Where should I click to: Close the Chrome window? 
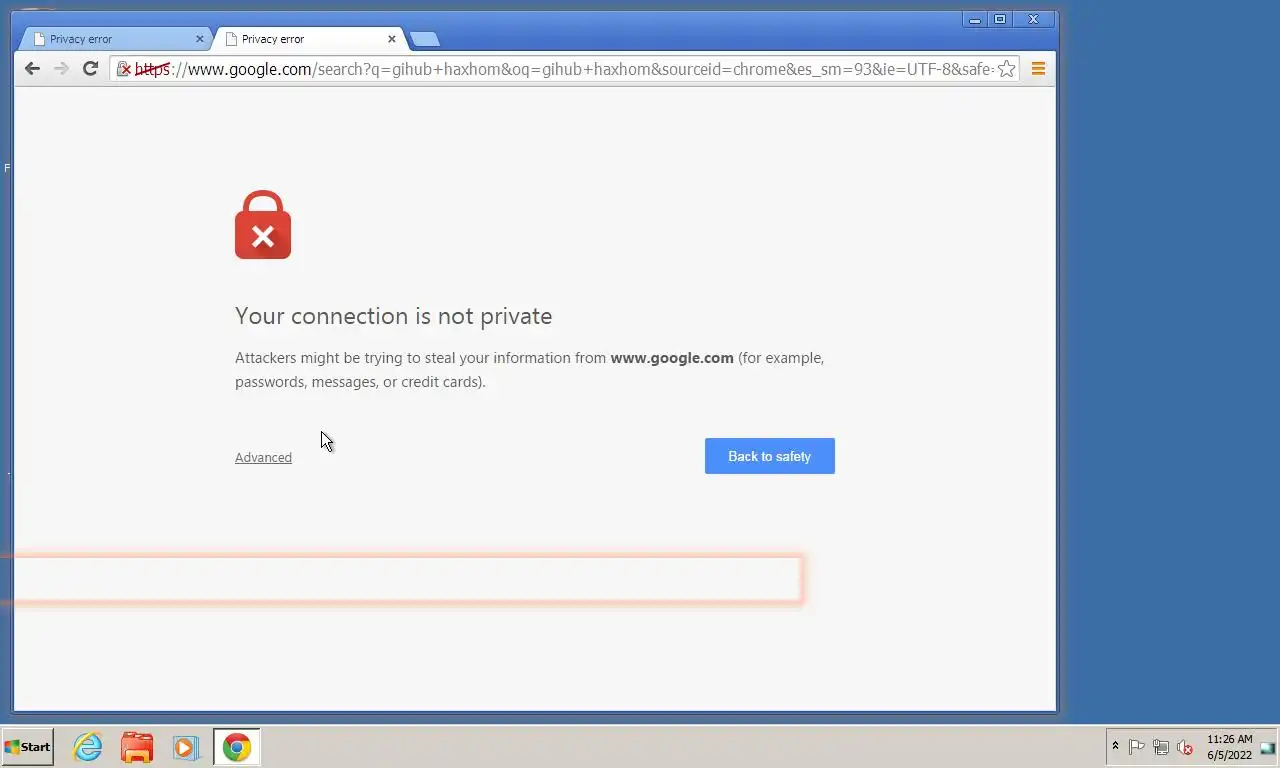coord(1034,19)
